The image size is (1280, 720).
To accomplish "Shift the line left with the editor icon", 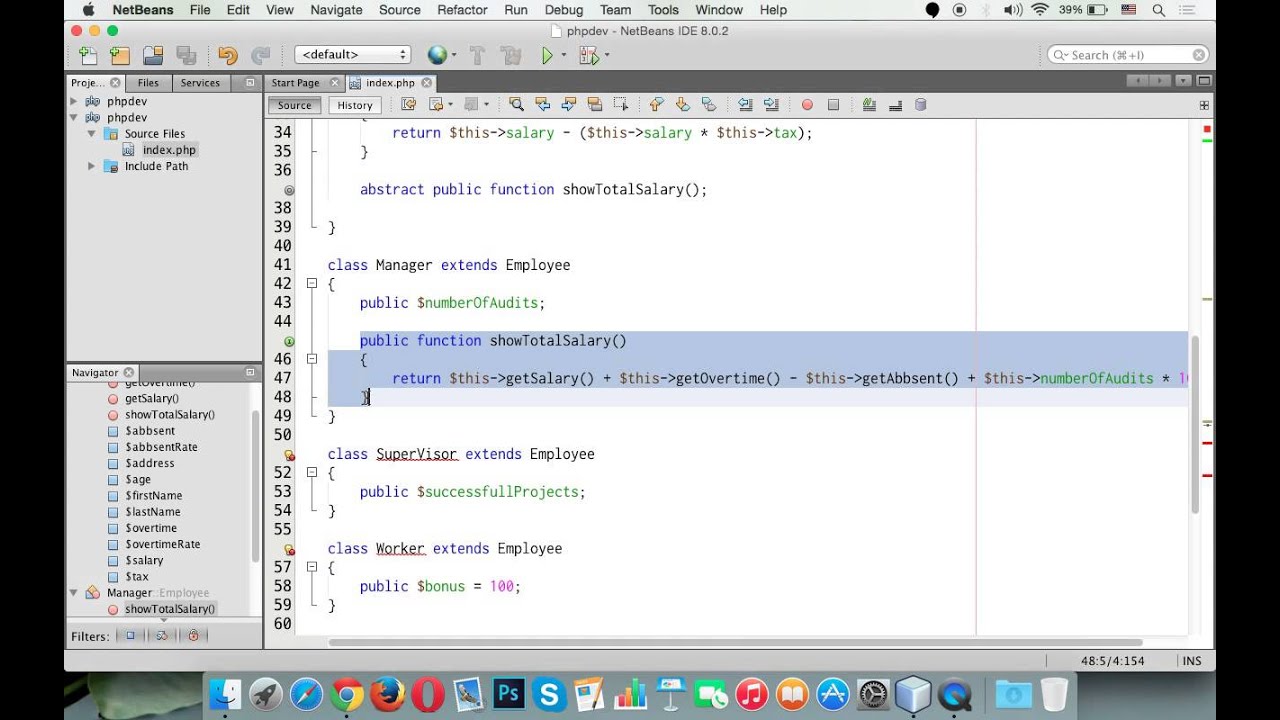I will (x=745, y=104).
